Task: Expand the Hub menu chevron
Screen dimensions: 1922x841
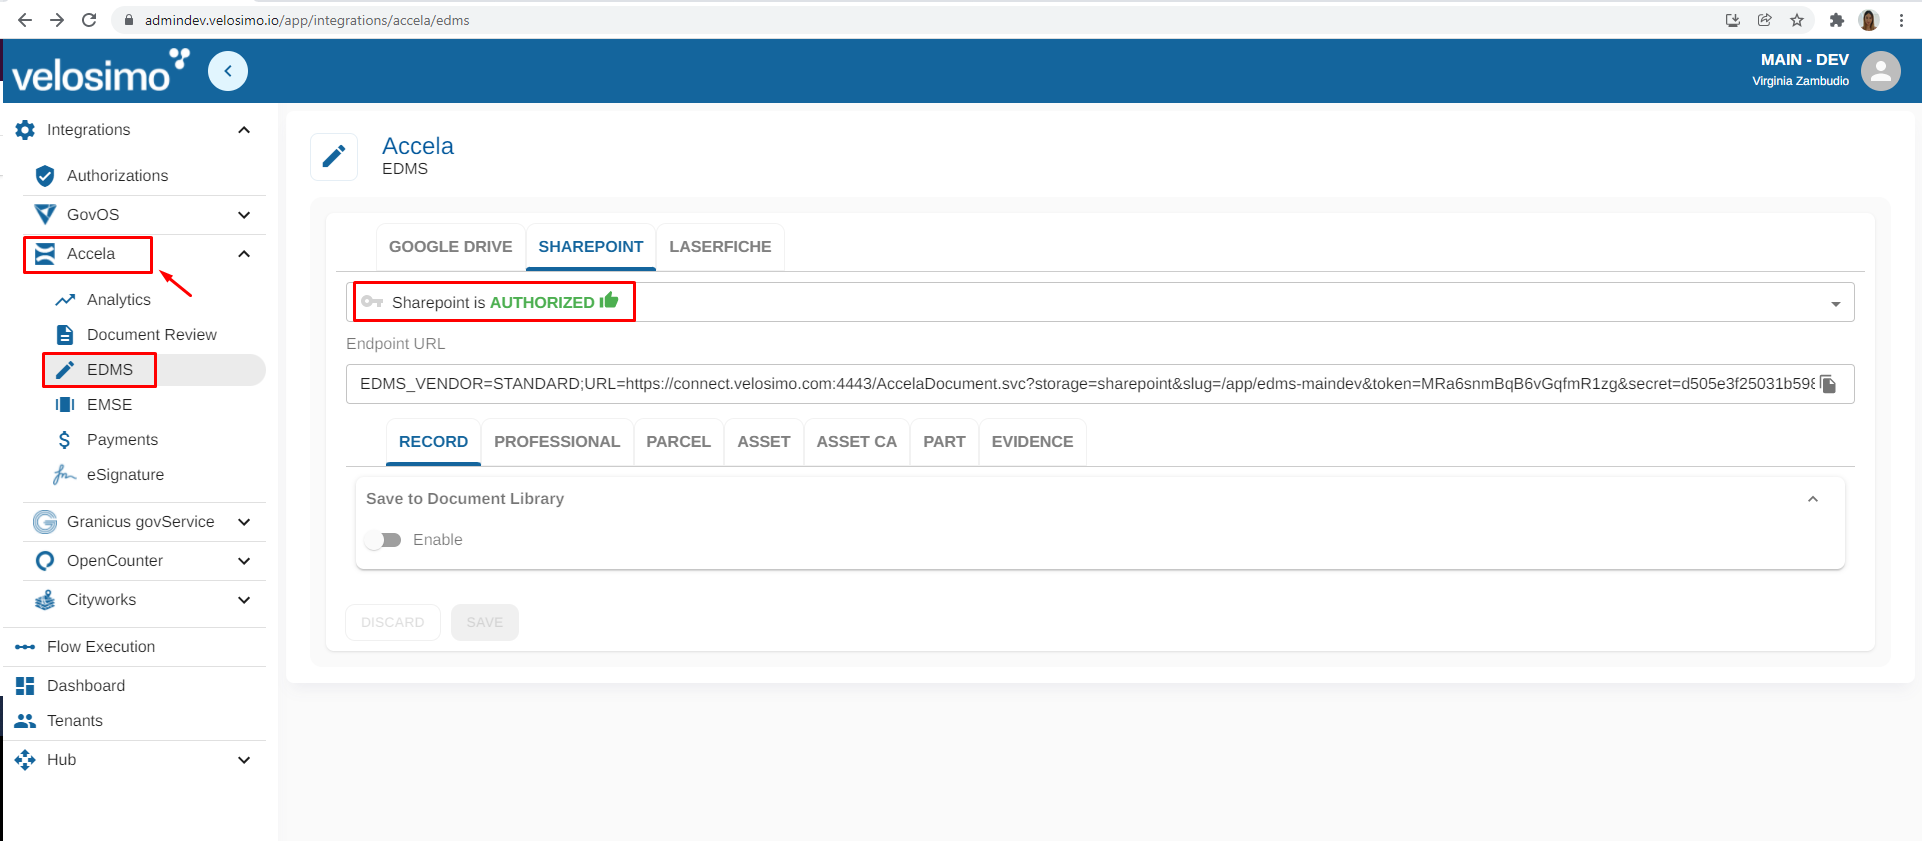Action: pos(244,760)
